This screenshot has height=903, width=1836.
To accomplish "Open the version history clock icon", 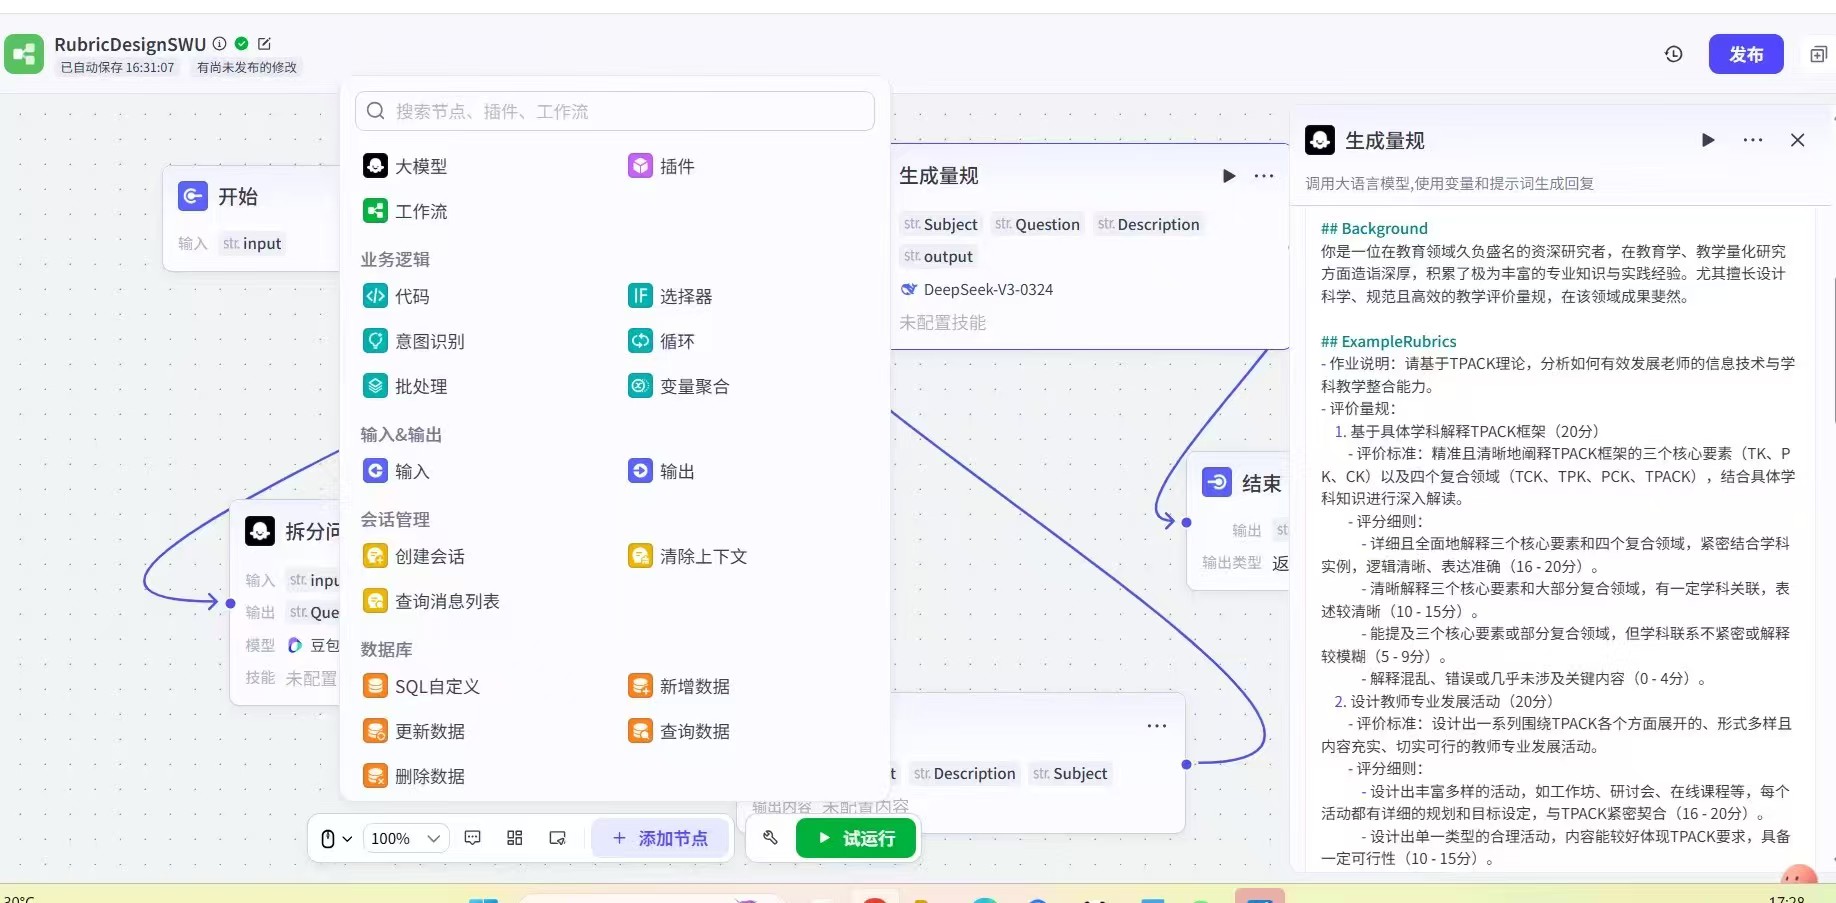I will point(1673,54).
